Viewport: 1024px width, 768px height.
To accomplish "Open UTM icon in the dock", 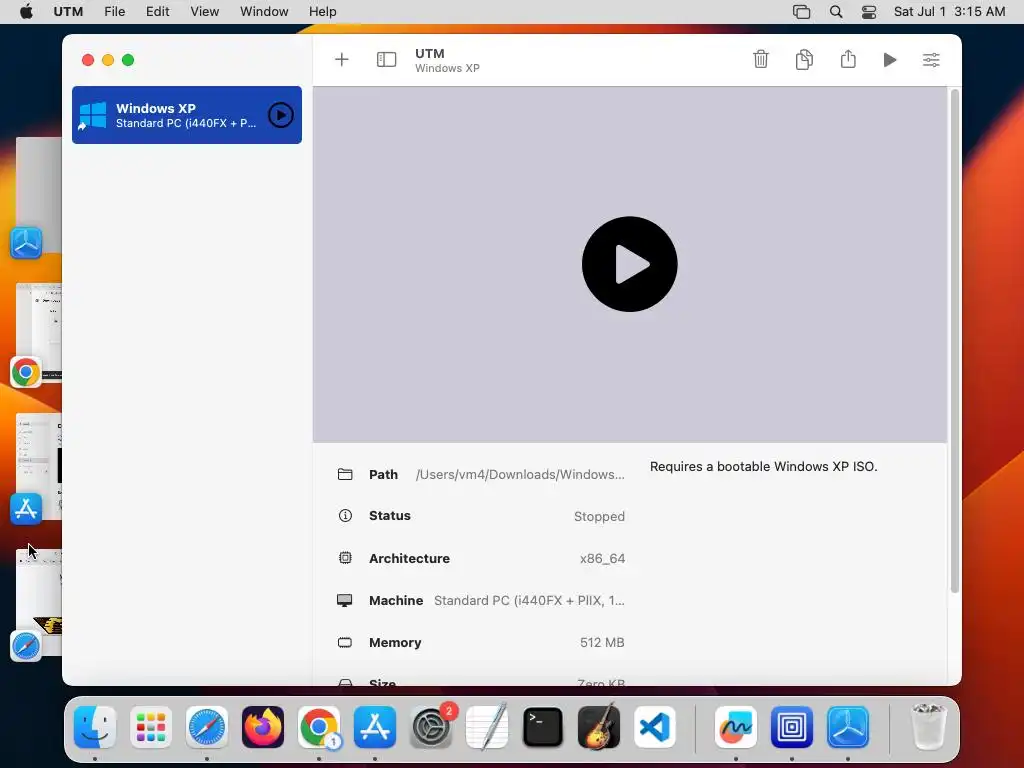I will click(792, 727).
